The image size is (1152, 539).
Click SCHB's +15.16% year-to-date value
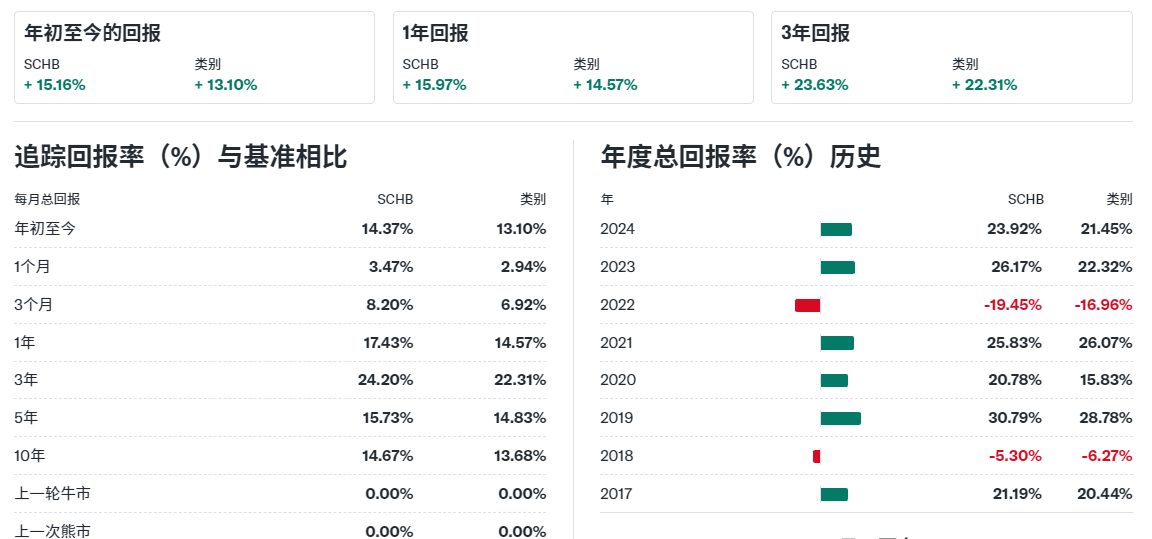[55, 85]
